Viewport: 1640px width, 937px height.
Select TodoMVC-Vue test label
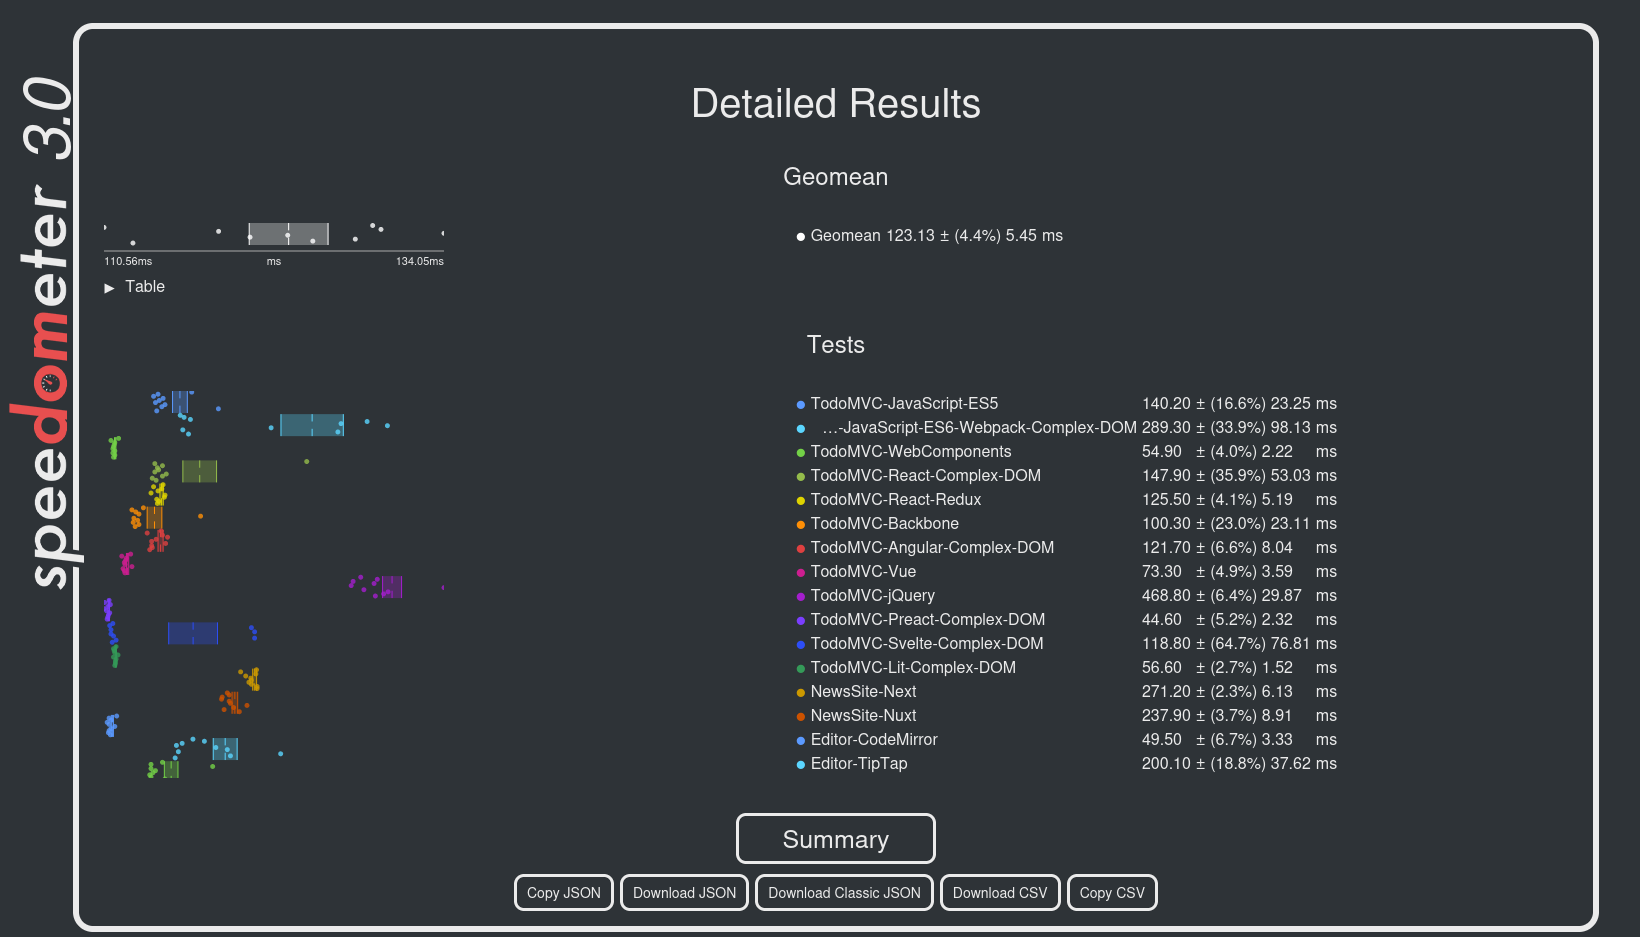point(863,571)
